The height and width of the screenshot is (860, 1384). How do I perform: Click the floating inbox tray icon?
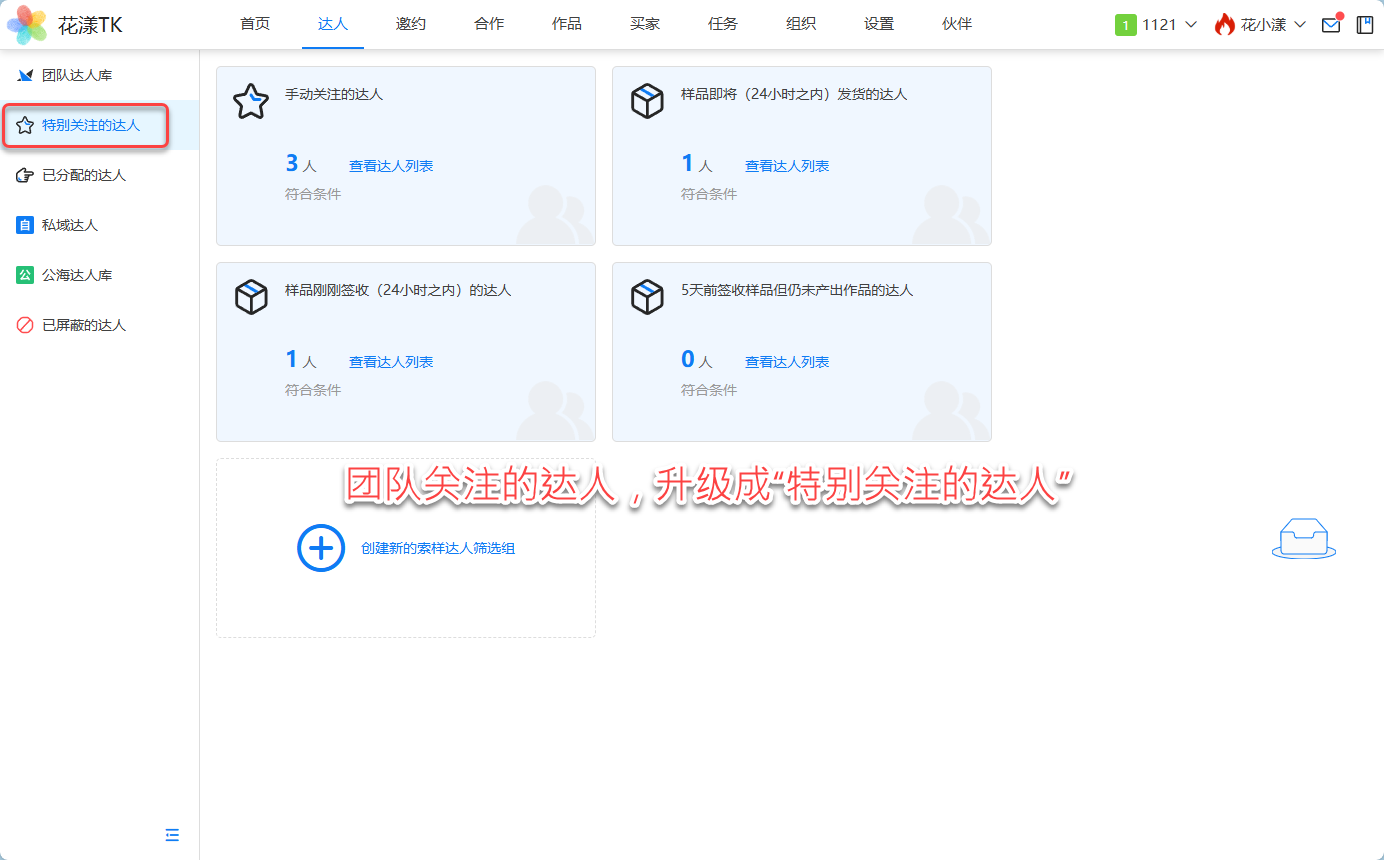coord(1303,539)
